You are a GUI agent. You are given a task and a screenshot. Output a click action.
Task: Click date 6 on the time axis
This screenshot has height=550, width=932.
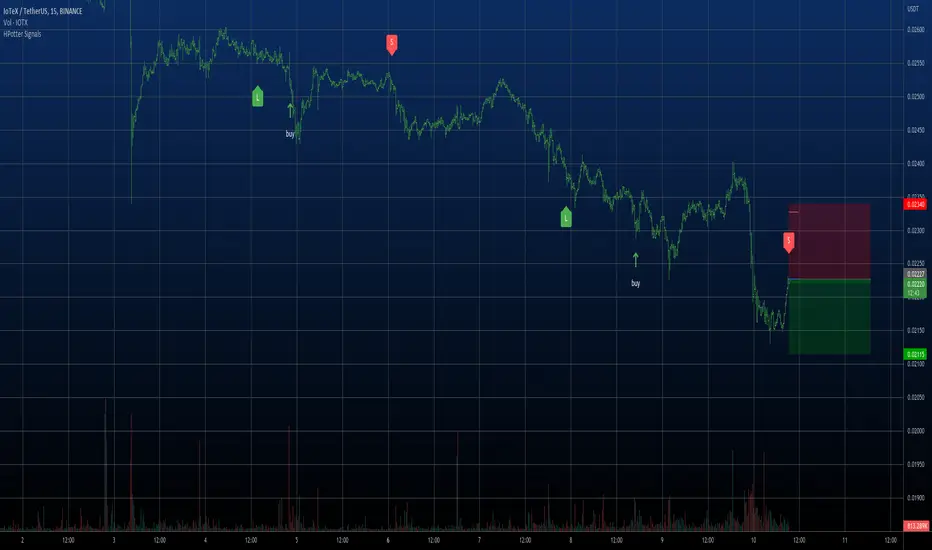(x=388, y=540)
